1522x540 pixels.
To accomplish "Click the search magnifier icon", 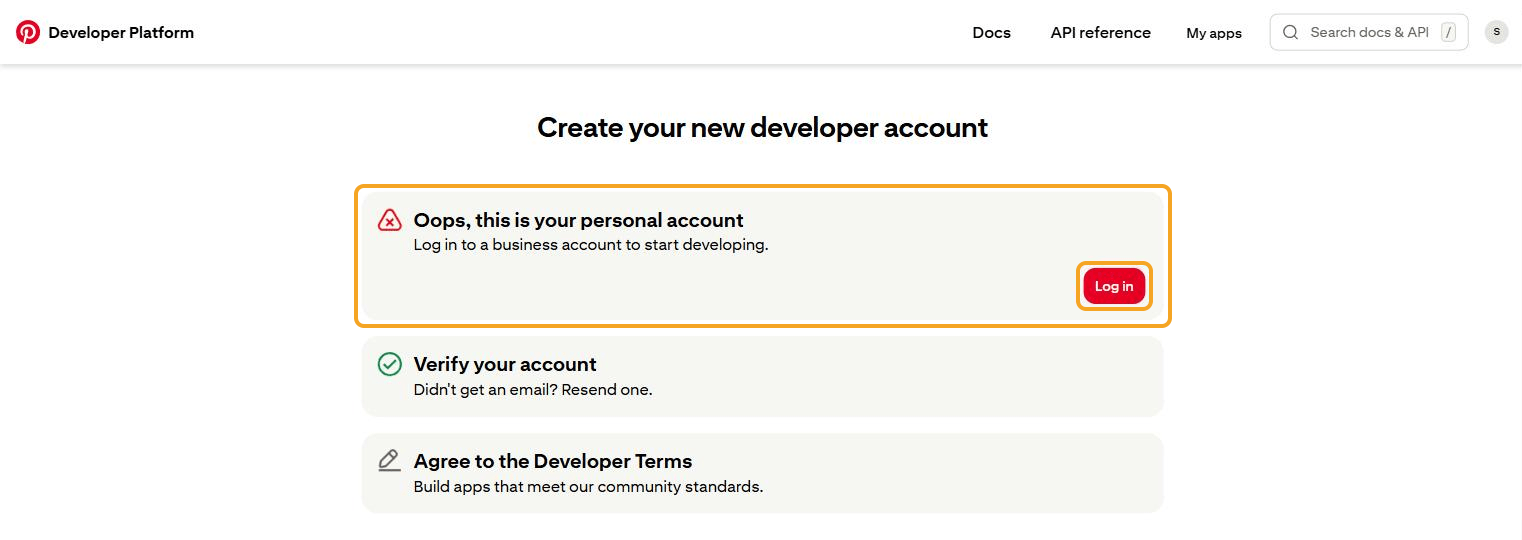I will (1291, 32).
